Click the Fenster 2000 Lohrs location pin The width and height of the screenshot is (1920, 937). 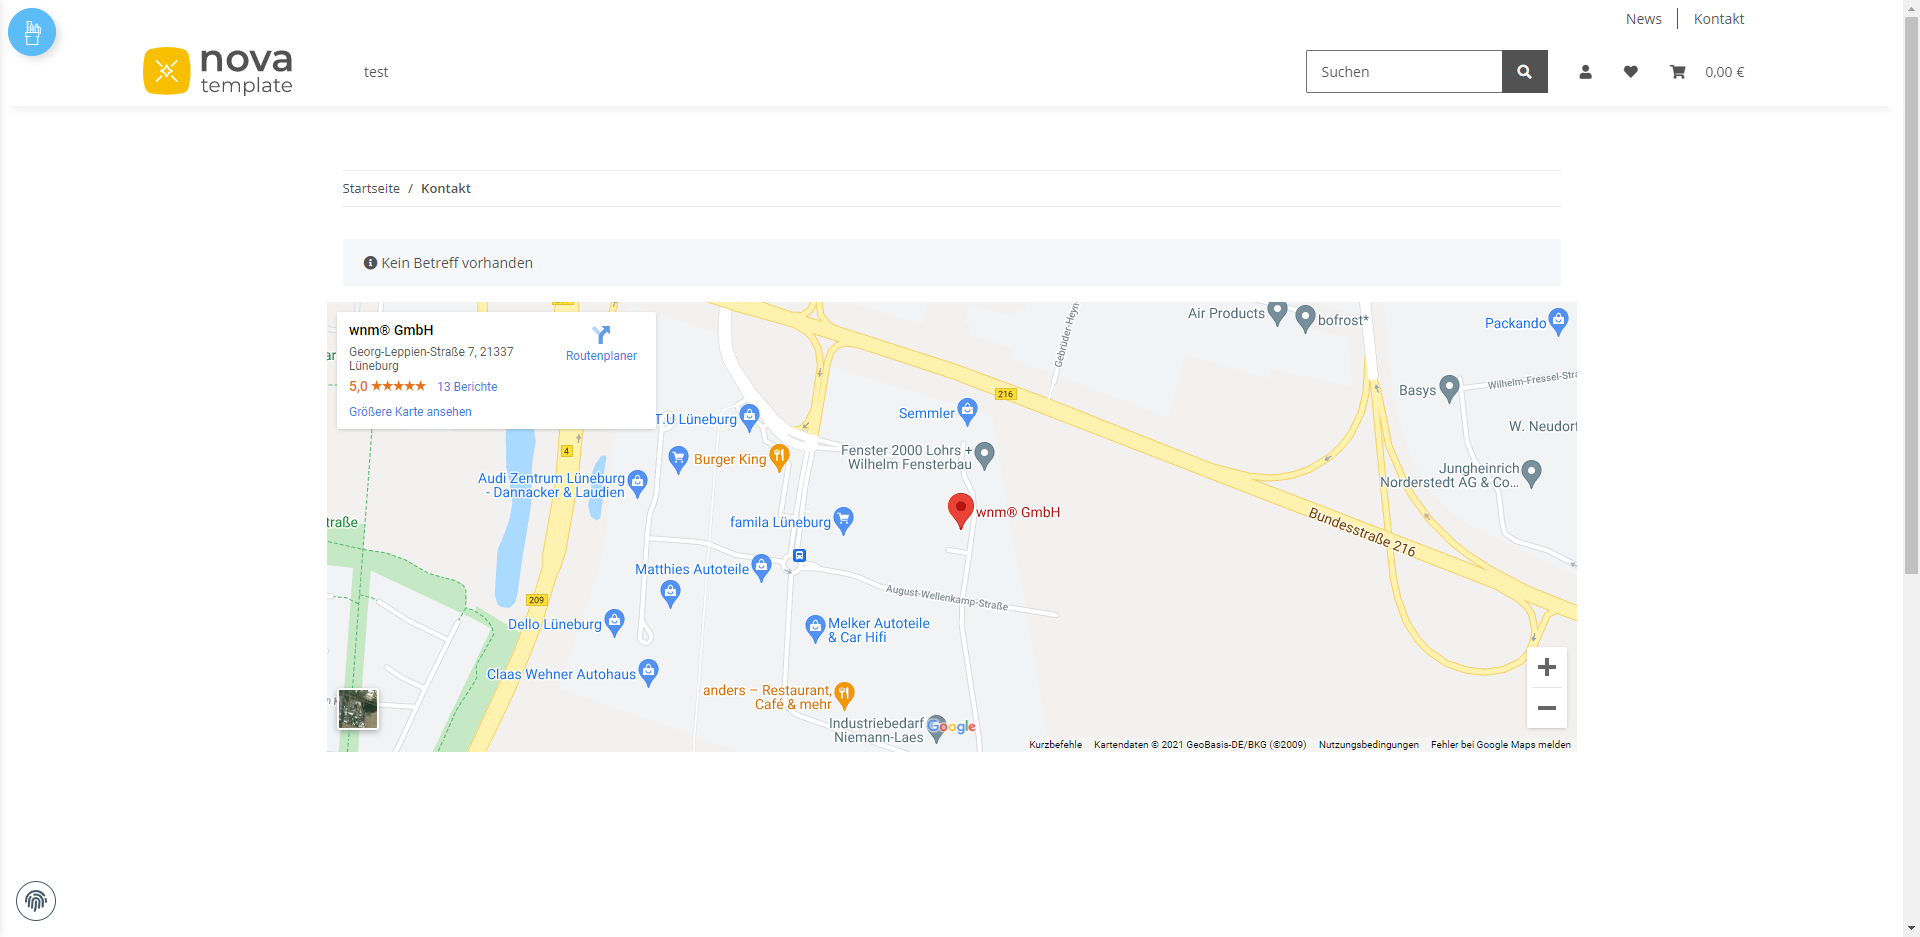click(x=985, y=455)
